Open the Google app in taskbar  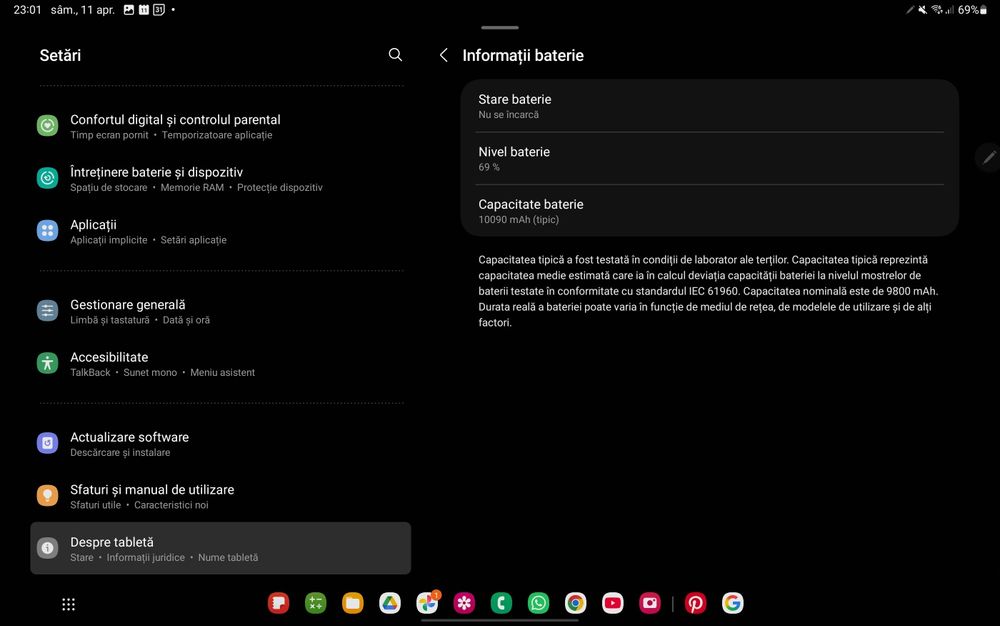tap(732, 603)
